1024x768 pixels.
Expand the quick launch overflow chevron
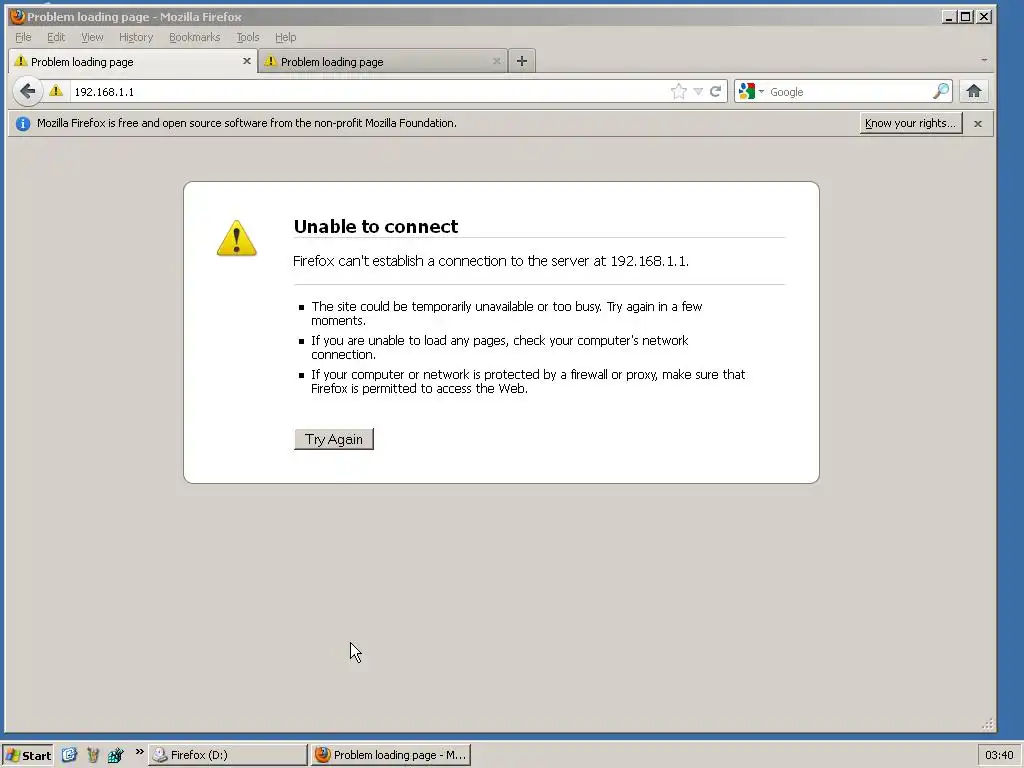[139, 752]
